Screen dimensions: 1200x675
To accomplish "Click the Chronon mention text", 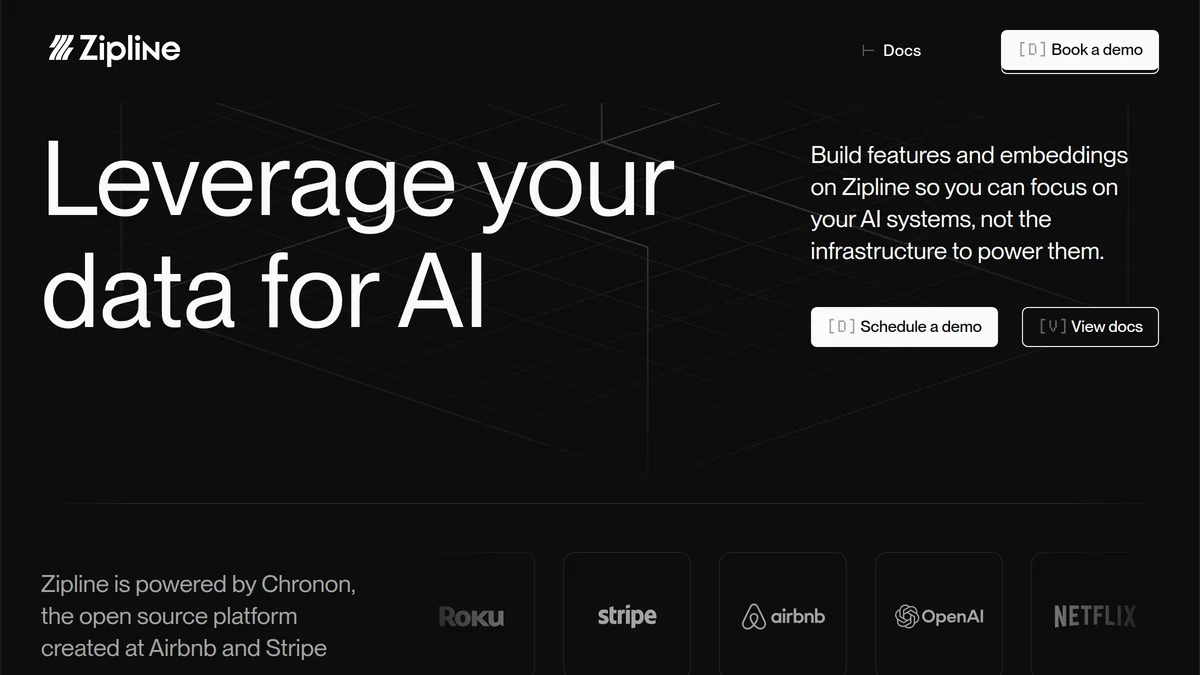I will [308, 583].
